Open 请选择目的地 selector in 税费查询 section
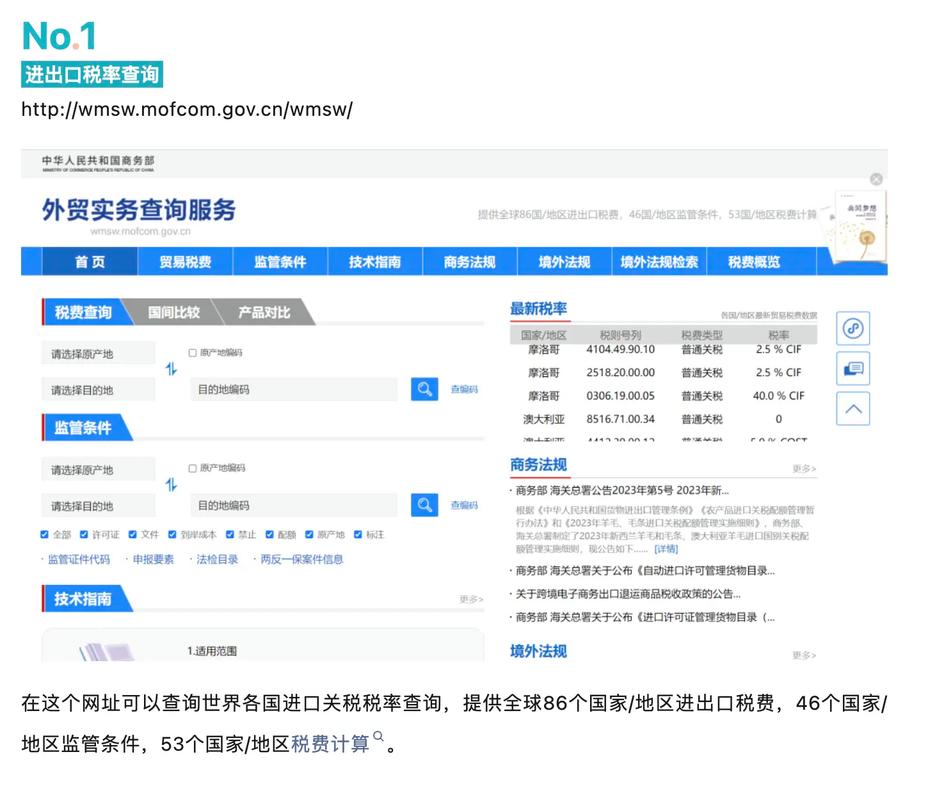 [98, 390]
